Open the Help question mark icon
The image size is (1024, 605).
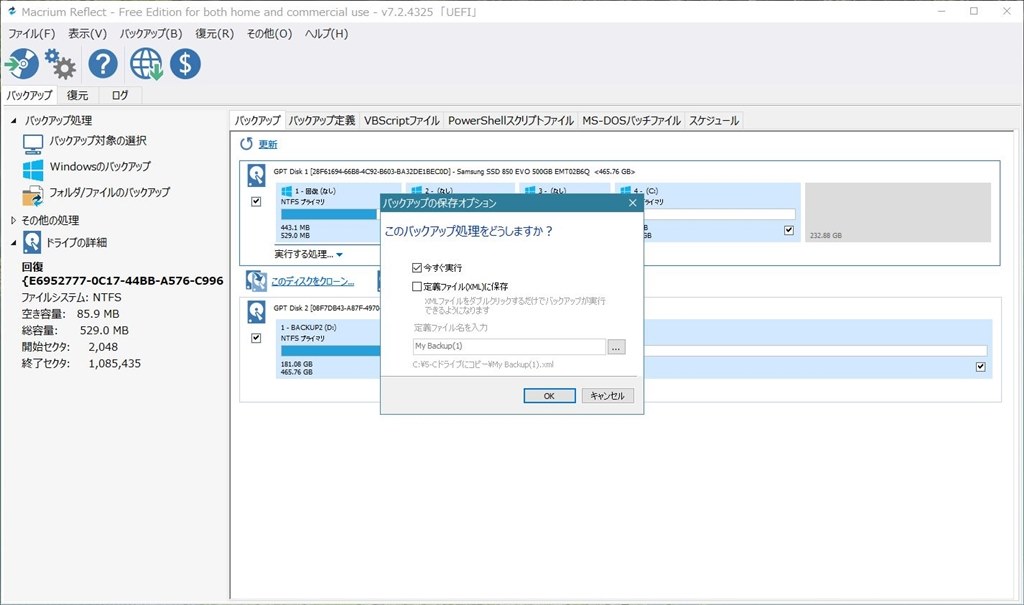[102, 63]
